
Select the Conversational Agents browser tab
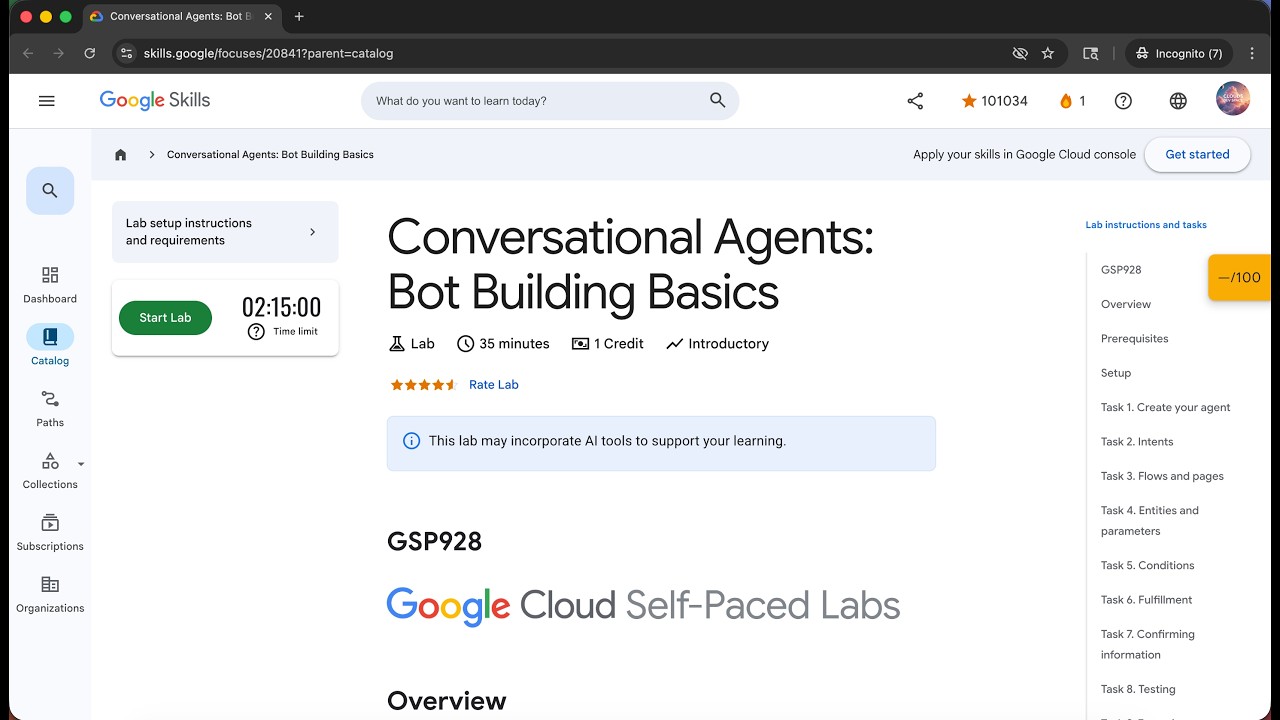(x=180, y=17)
